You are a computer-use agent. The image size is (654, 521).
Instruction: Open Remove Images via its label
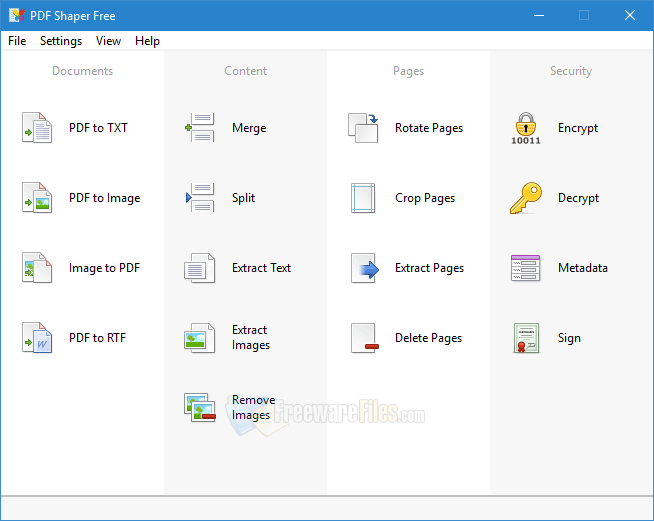(254, 408)
